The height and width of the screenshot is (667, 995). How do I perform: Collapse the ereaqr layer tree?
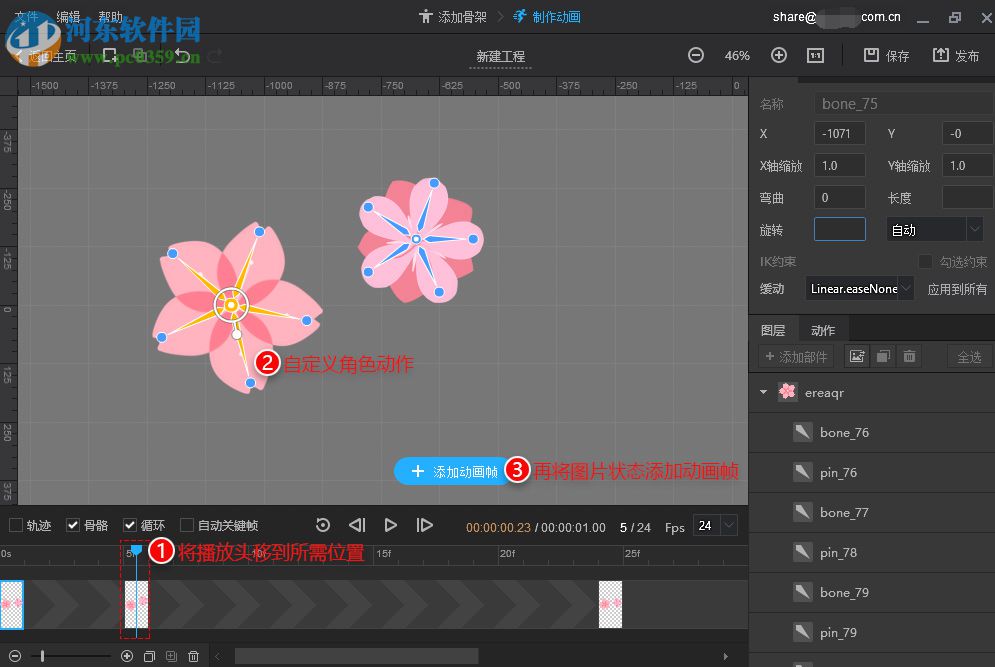(763, 393)
